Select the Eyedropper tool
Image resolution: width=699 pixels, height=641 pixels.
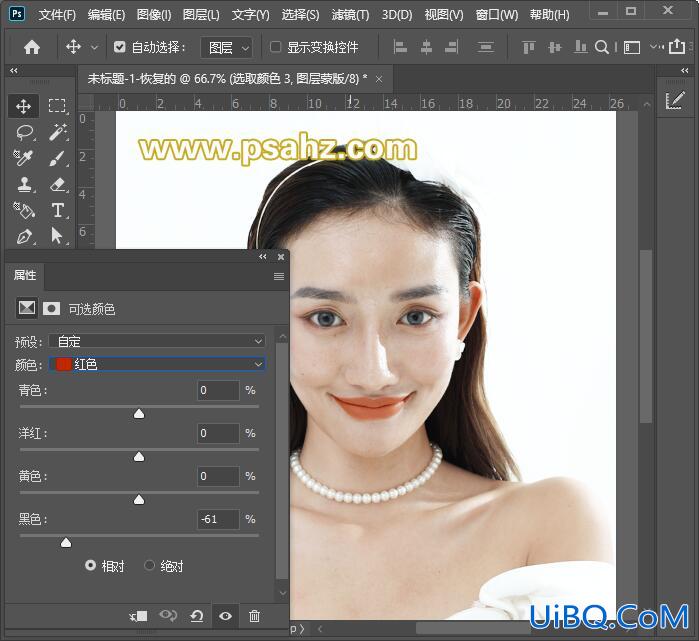click(23, 158)
